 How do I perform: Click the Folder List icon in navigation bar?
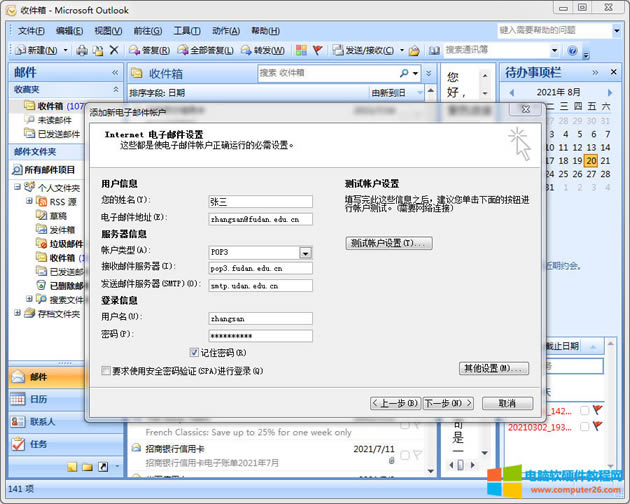click(x=87, y=467)
